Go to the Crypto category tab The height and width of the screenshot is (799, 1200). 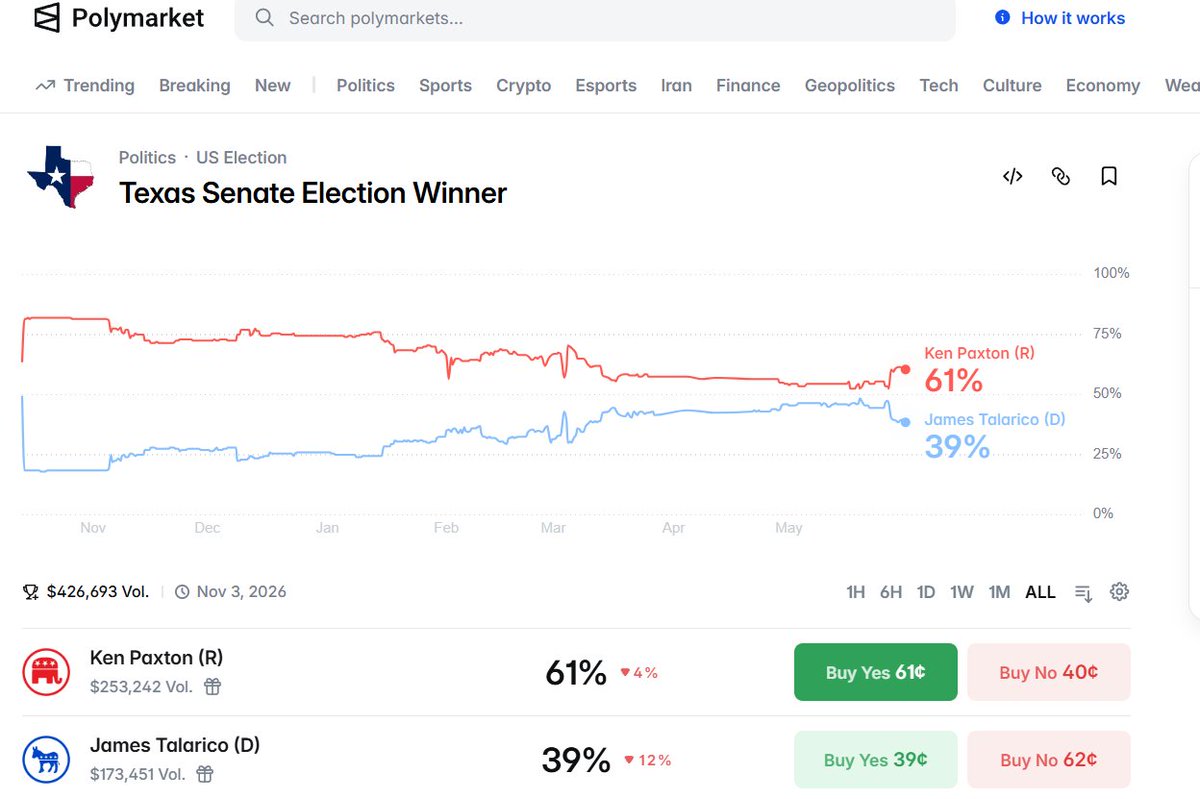[524, 86]
